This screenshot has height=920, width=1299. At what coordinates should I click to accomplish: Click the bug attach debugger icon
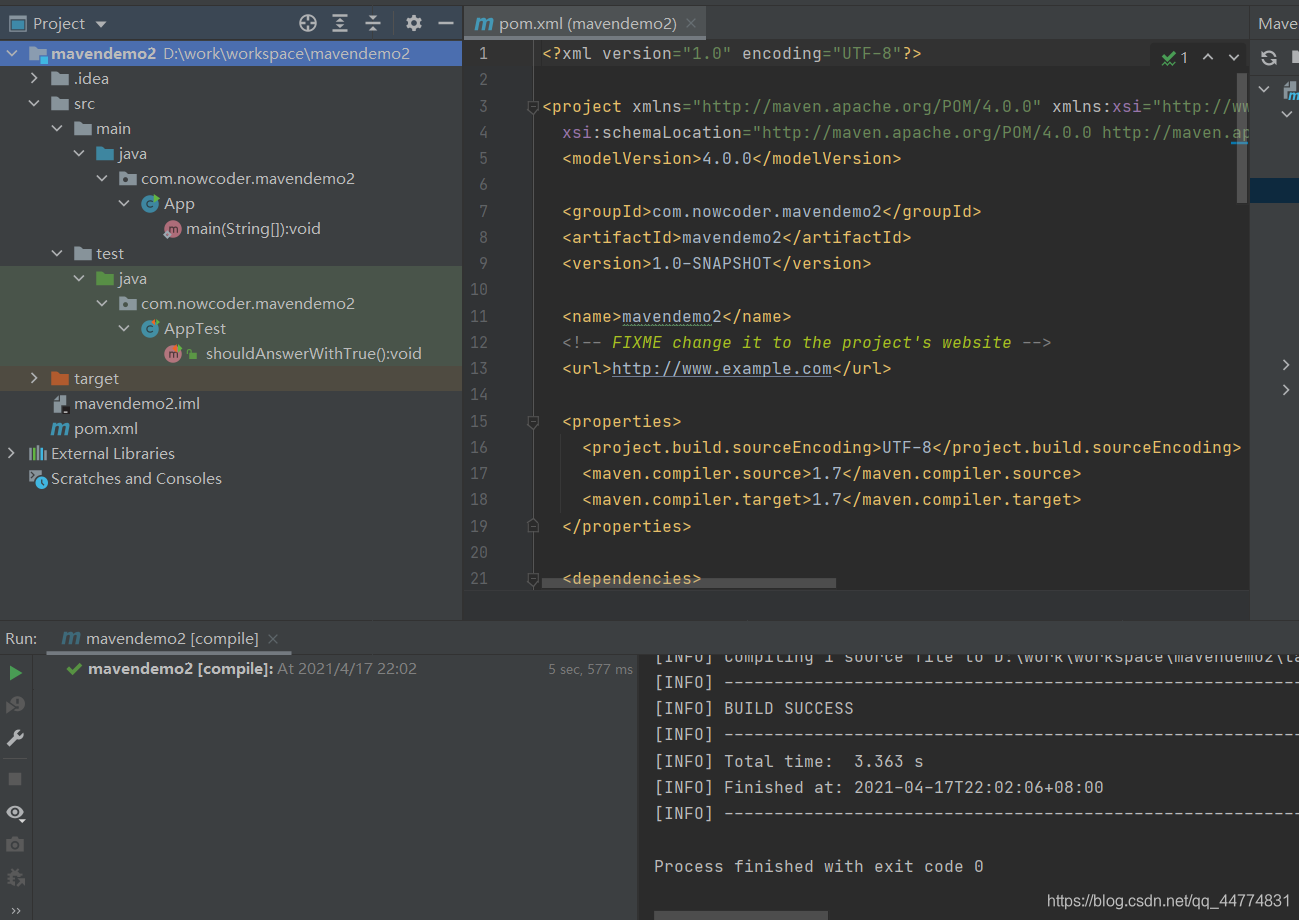[x=15, y=878]
